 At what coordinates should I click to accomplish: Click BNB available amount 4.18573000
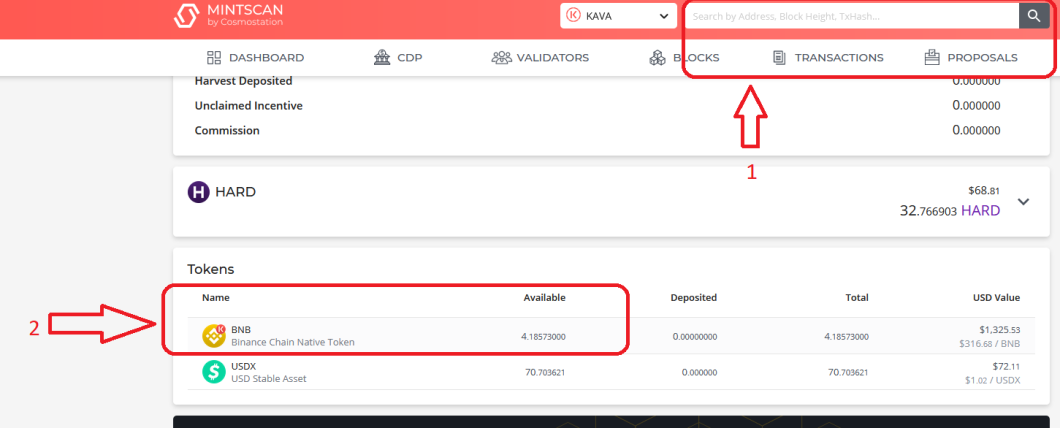[x=544, y=337]
